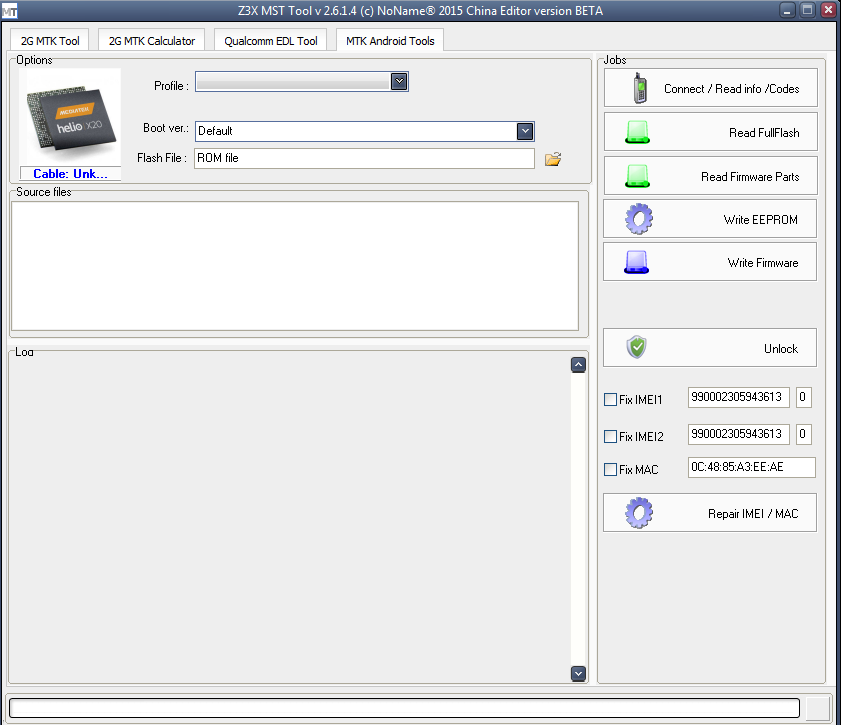Switch to the 2G MTK Calculator tab
Image resolution: width=841 pixels, height=725 pixels.
tap(150, 40)
